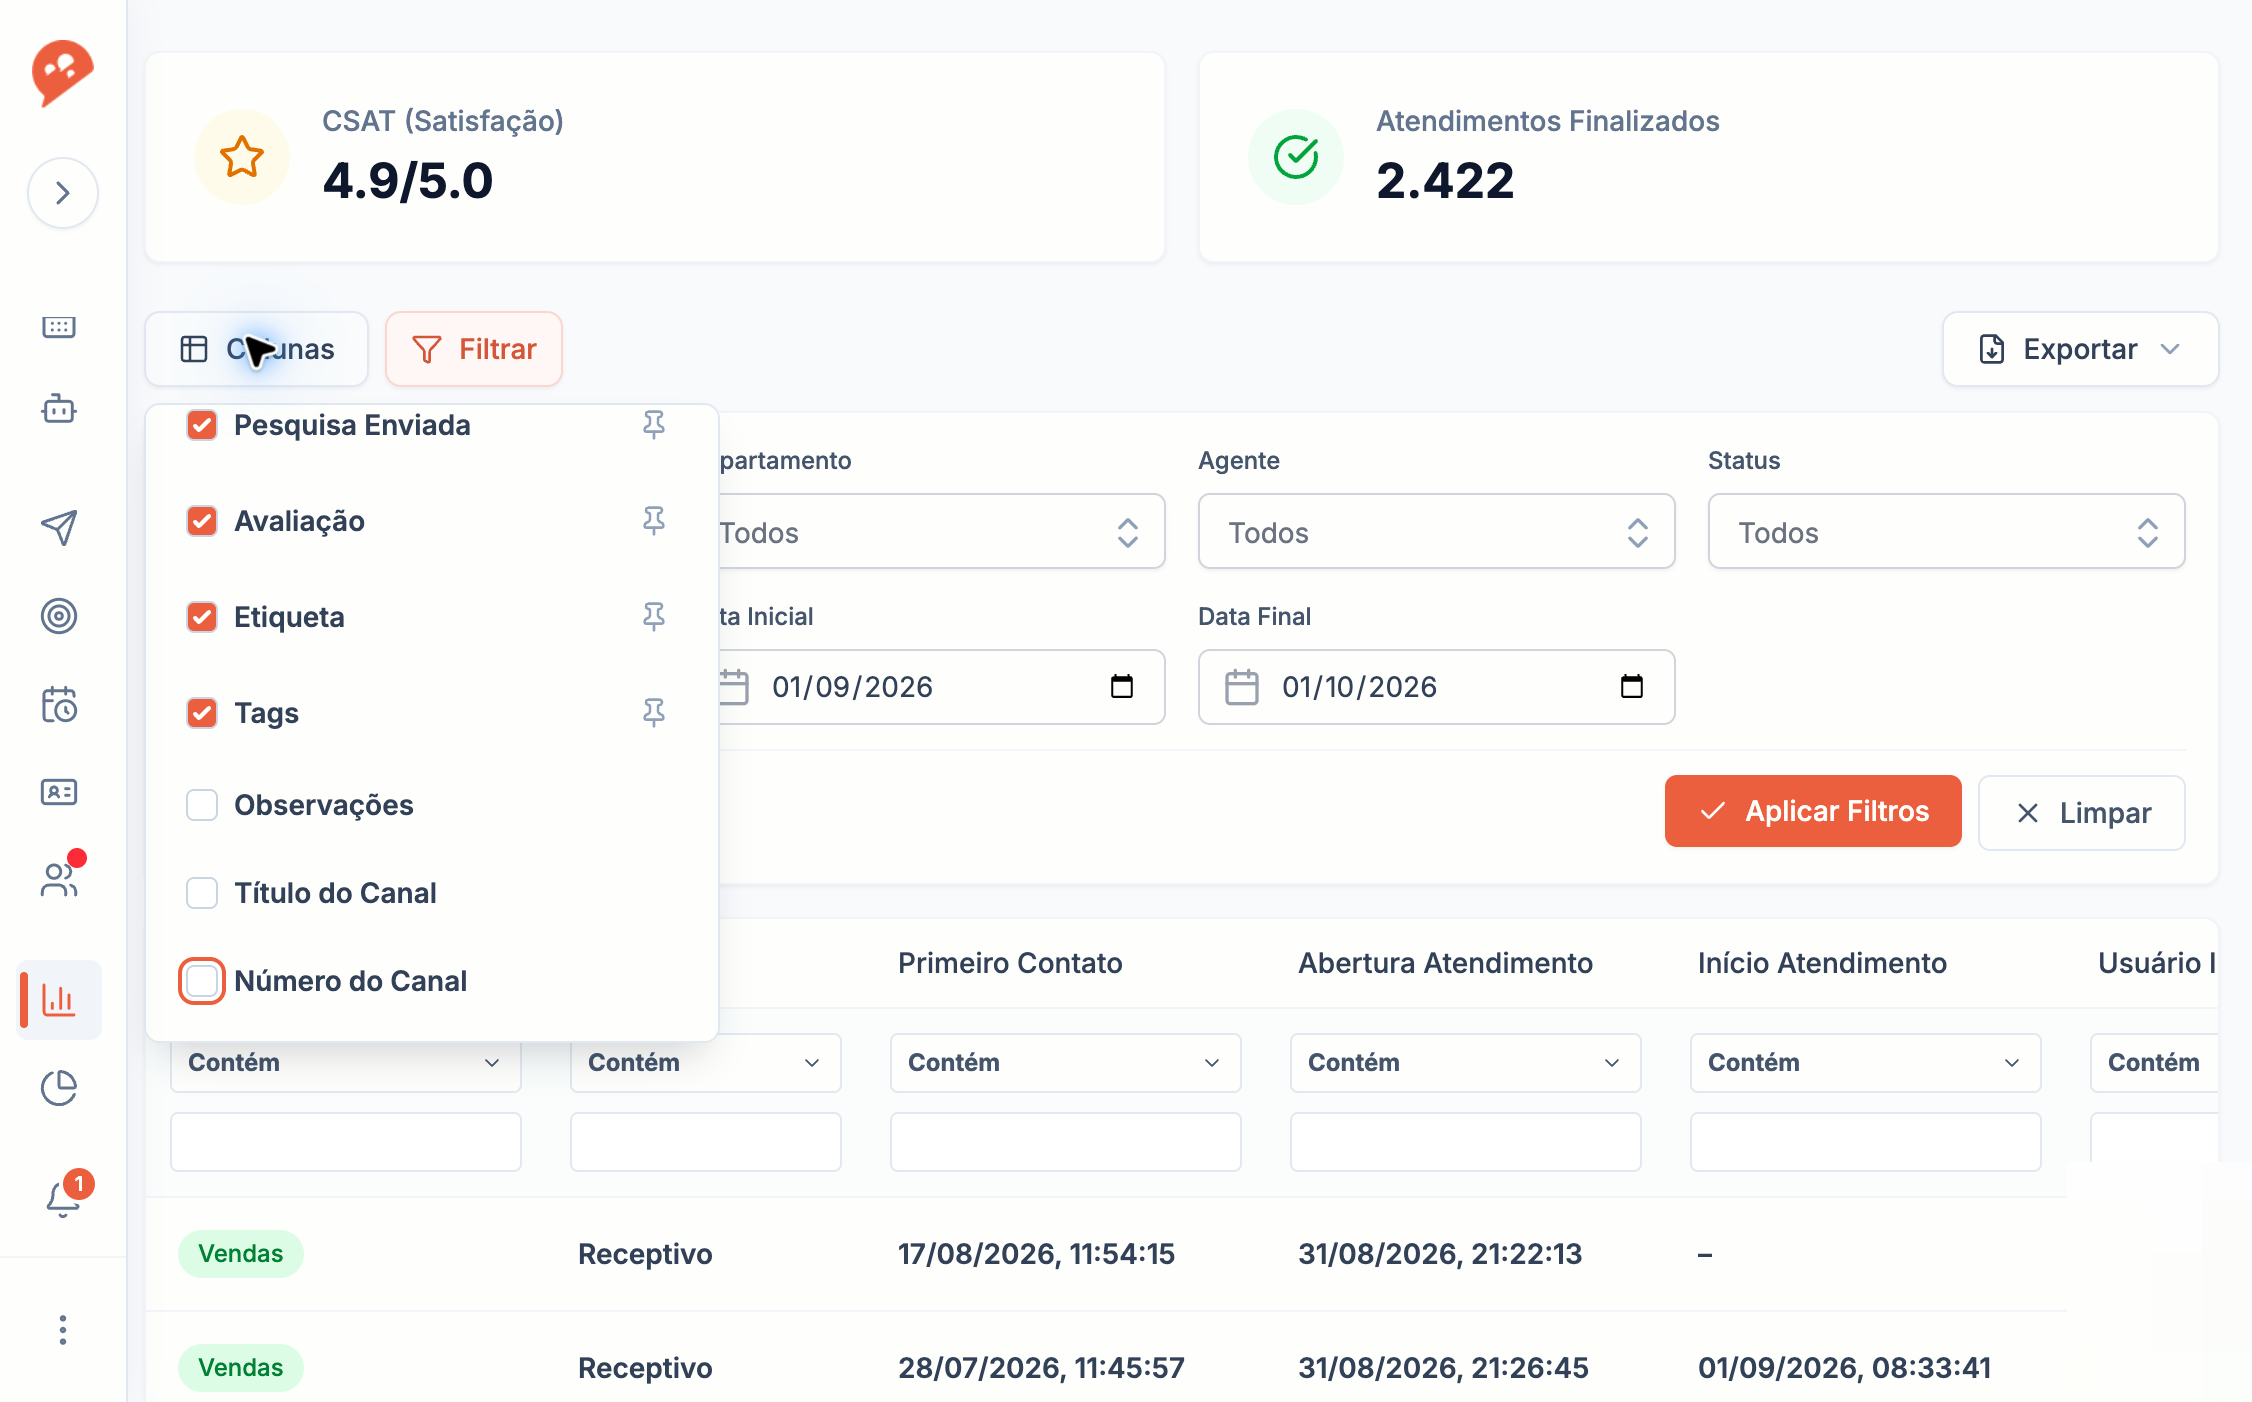
Task: Click the Limpar button
Action: pos(2082,812)
